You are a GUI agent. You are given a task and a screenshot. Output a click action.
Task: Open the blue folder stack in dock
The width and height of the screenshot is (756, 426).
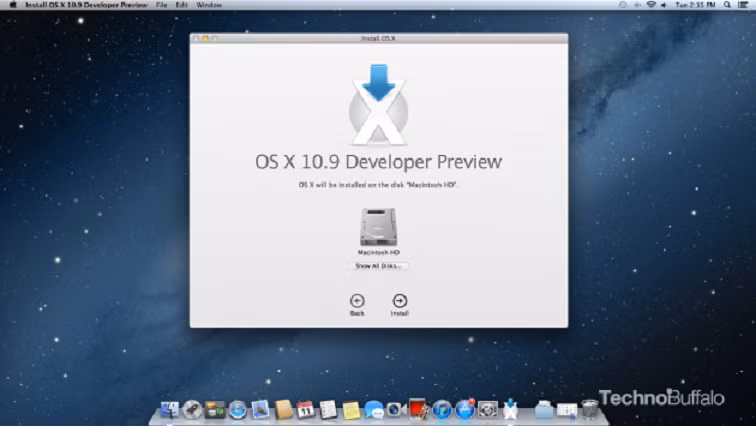[x=544, y=410]
